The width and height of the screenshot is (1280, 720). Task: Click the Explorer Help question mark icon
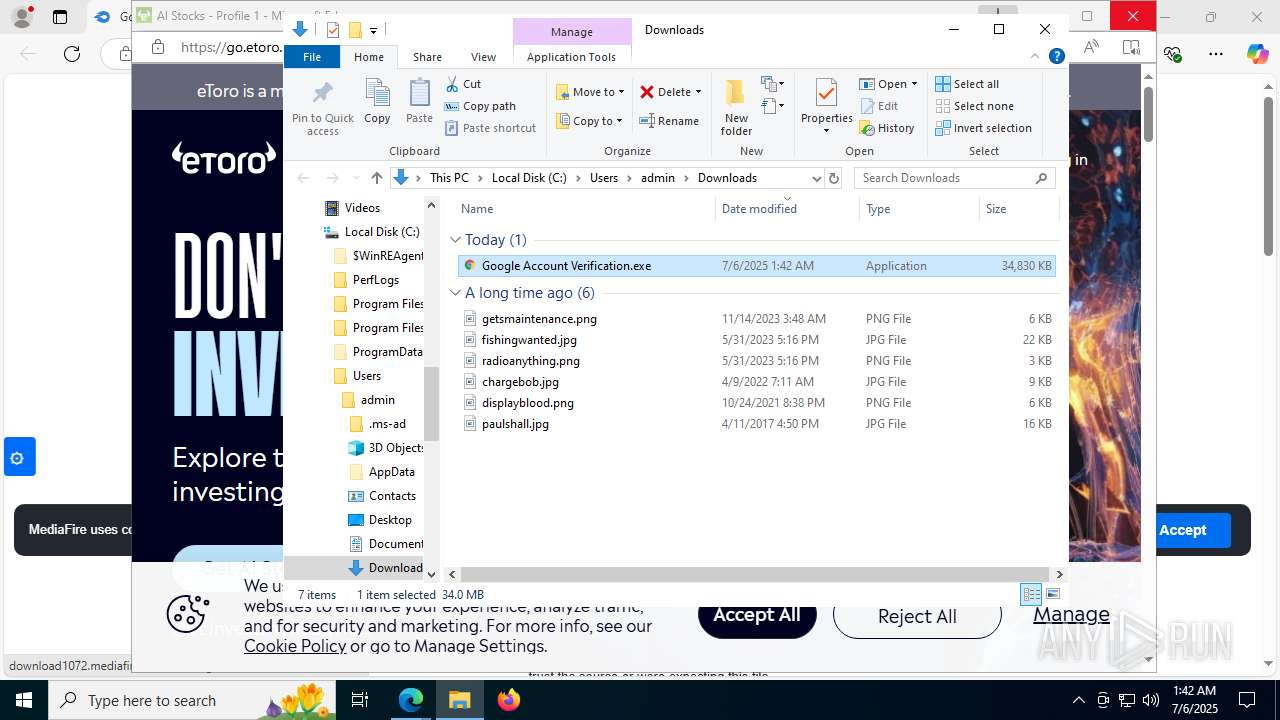point(1056,57)
